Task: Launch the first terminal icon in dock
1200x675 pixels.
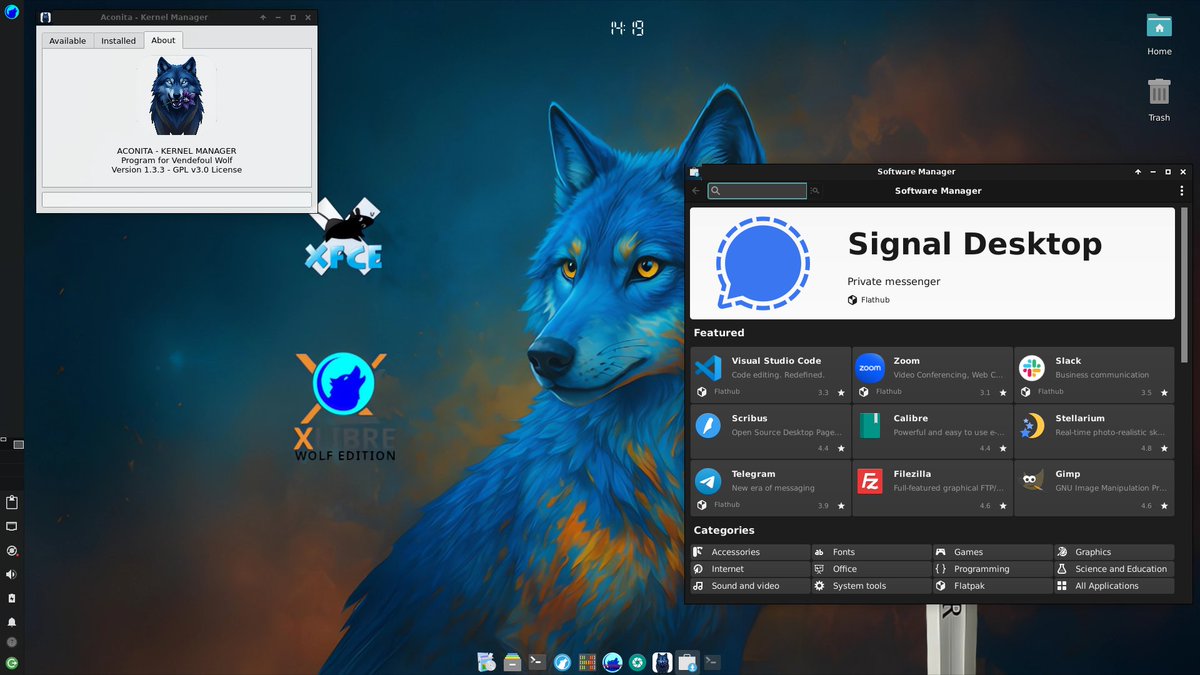Action: pos(537,661)
